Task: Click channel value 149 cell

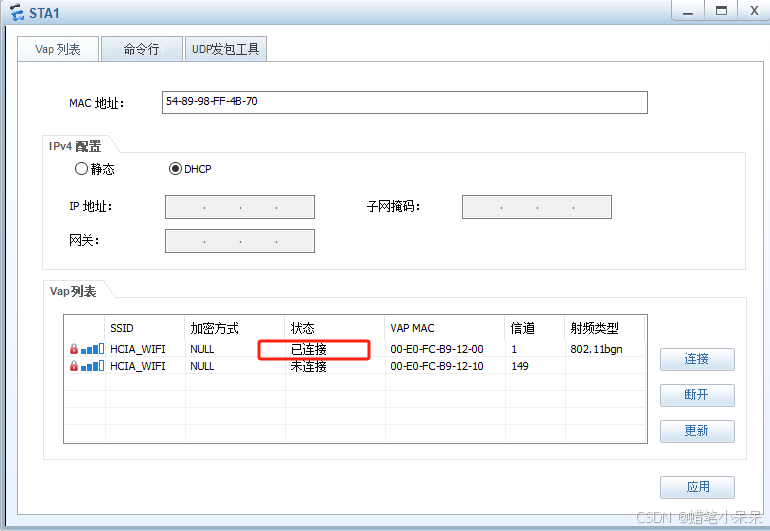Action: 520,366
